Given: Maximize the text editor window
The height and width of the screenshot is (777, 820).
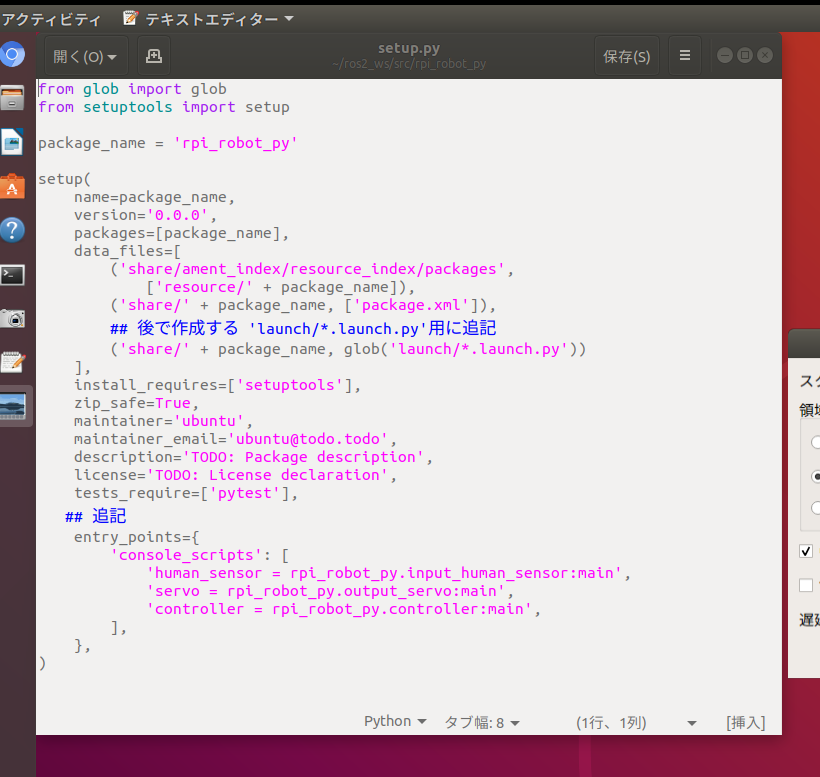Looking at the screenshot, I should pos(745,55).
